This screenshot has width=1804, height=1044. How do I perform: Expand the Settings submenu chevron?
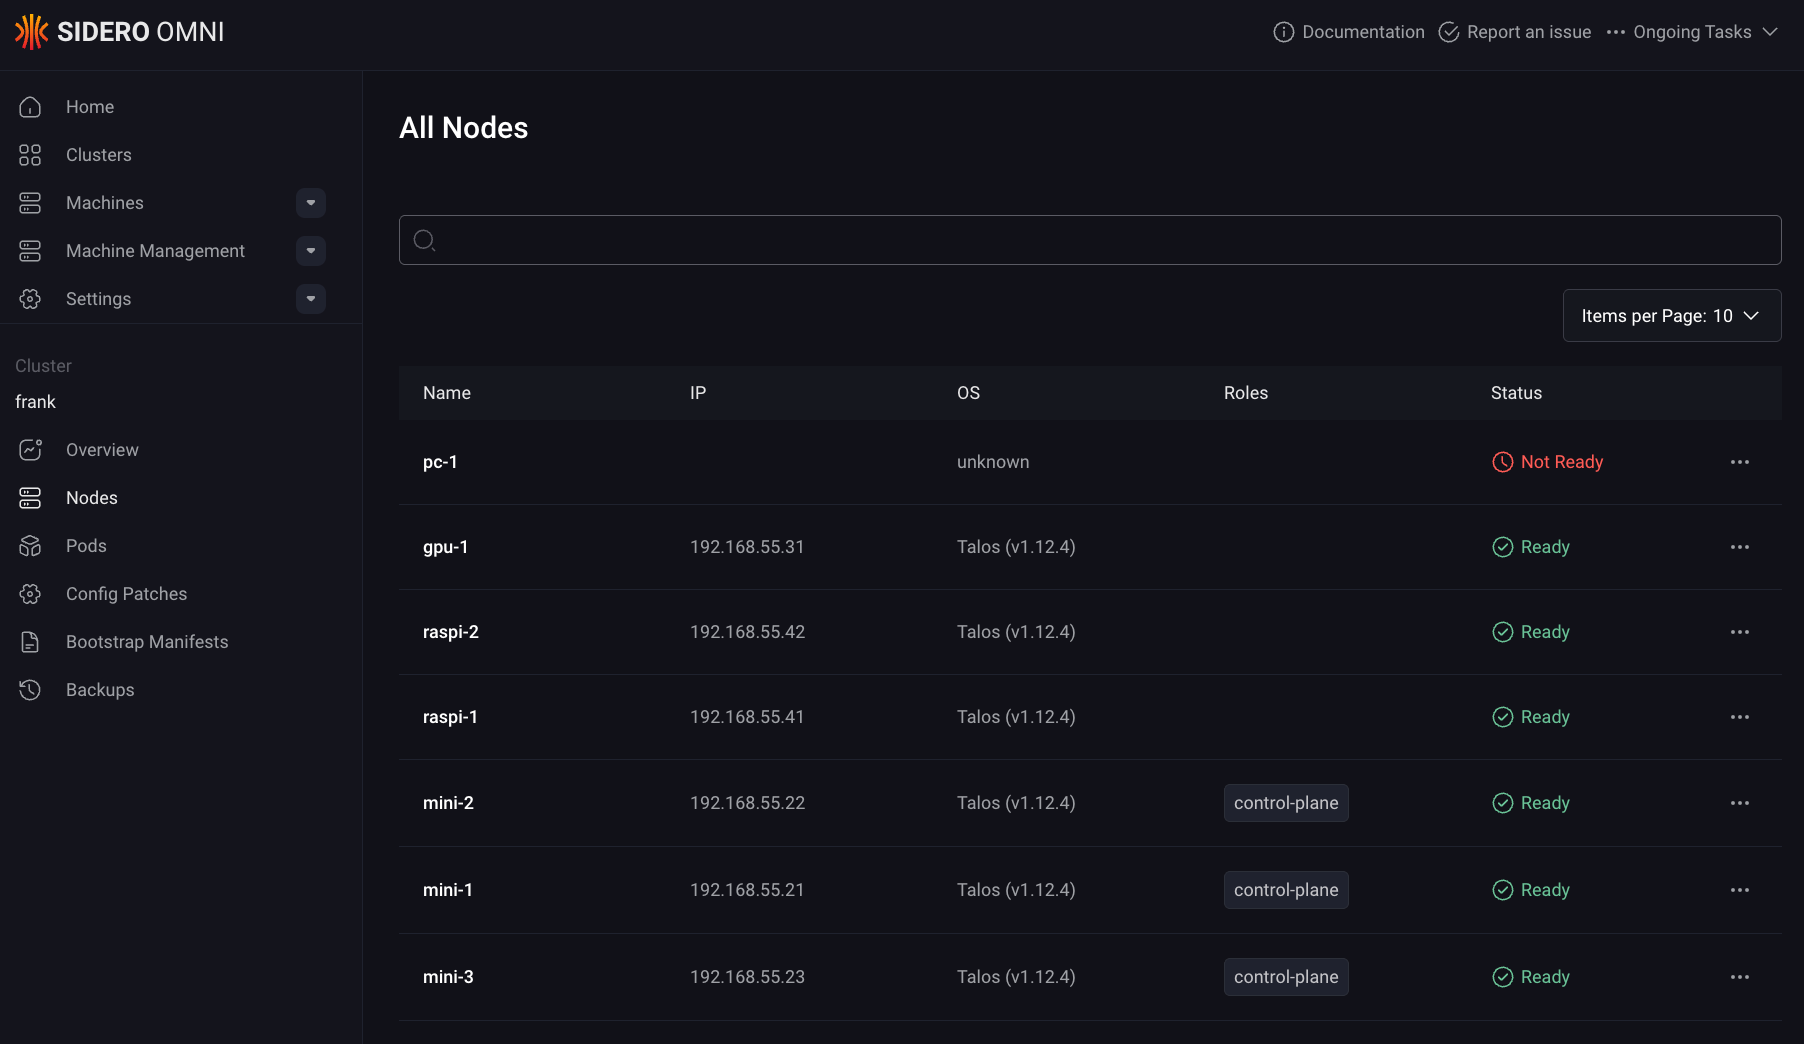point(311,299)
